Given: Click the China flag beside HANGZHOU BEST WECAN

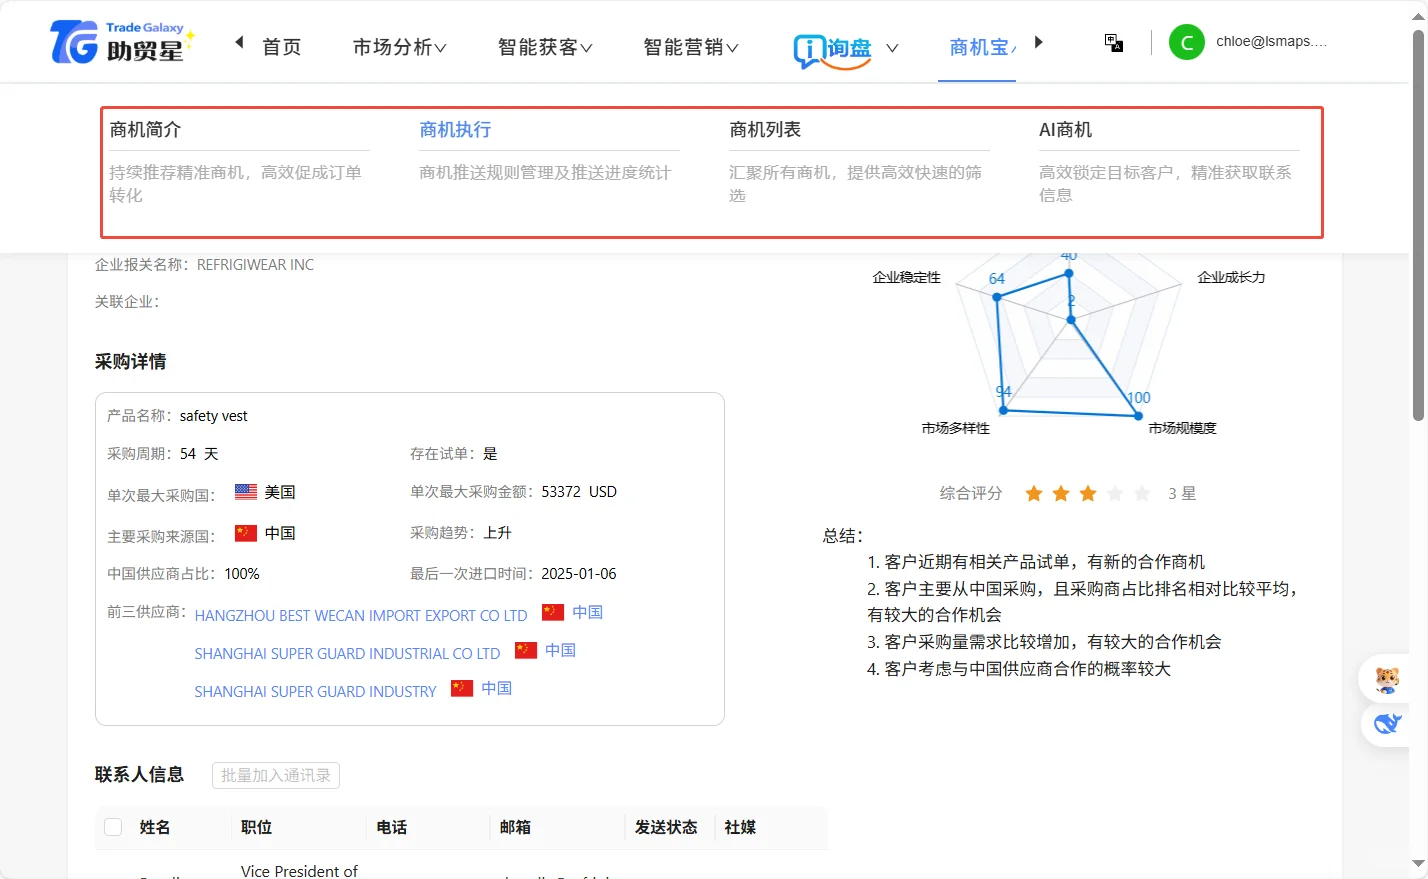Looking at the screenshot, I should coord(552,612).
